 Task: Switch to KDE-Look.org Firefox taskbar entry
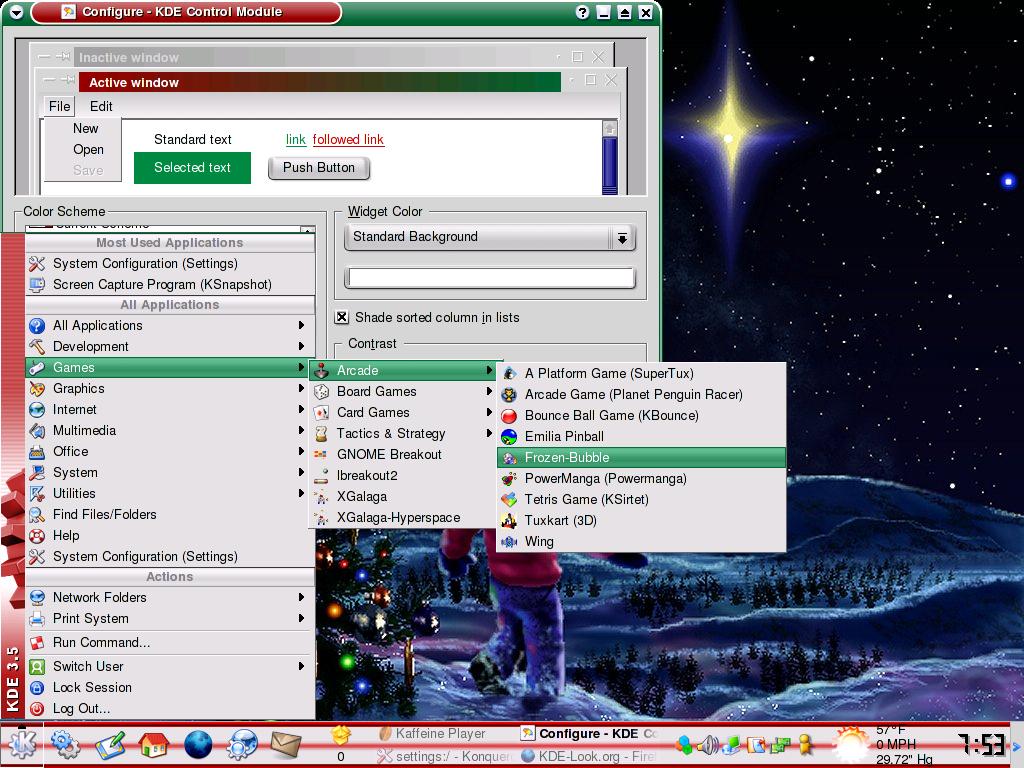(x=588, y=756)
